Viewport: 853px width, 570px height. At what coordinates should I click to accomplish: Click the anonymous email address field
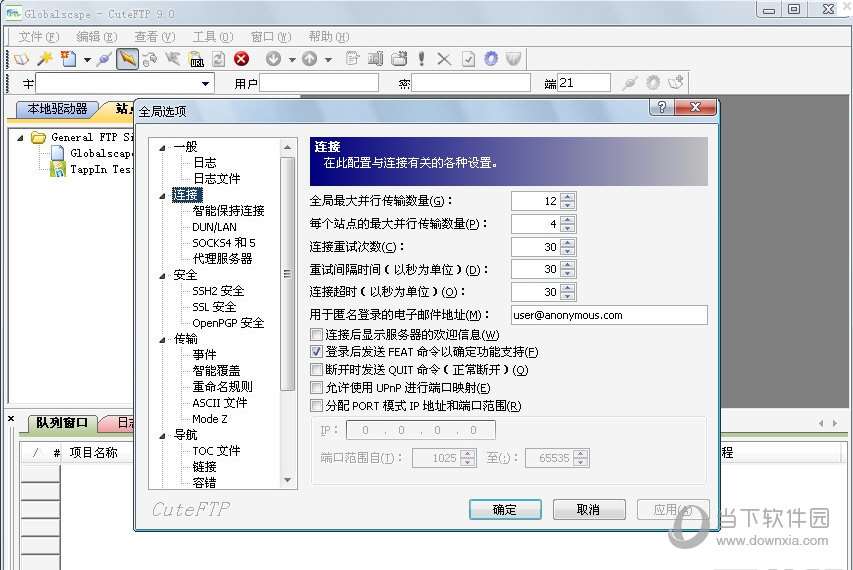click(x=609, y=315)
